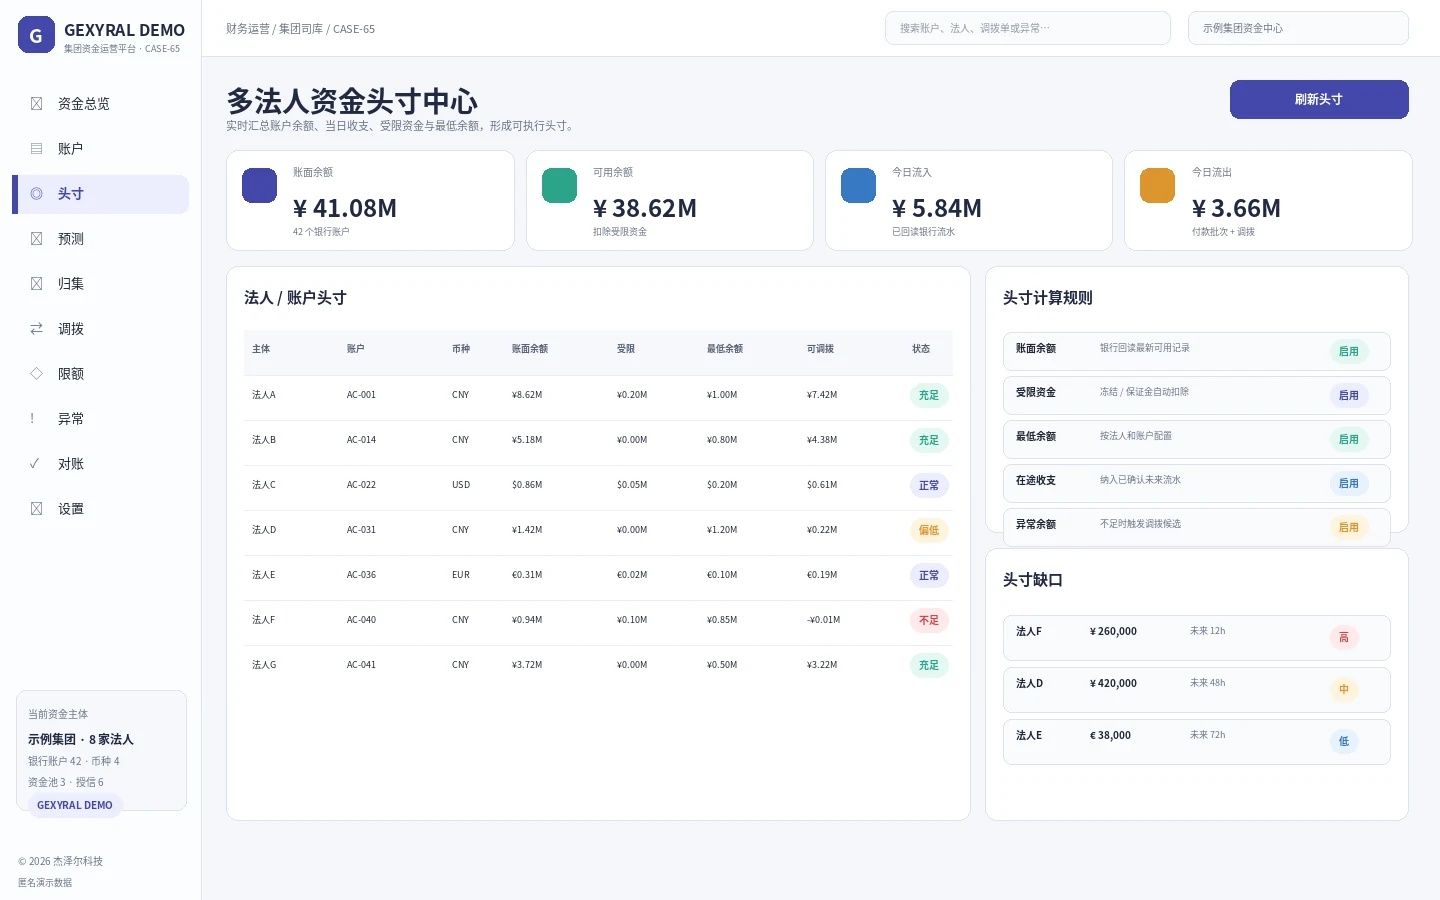Go to the 归集 section

[100, 284]
